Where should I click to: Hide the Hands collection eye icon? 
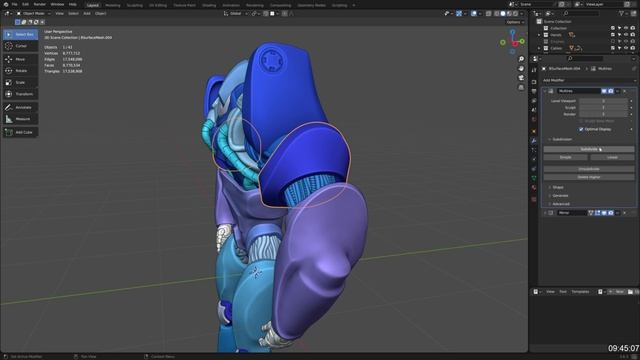[626, 35]
